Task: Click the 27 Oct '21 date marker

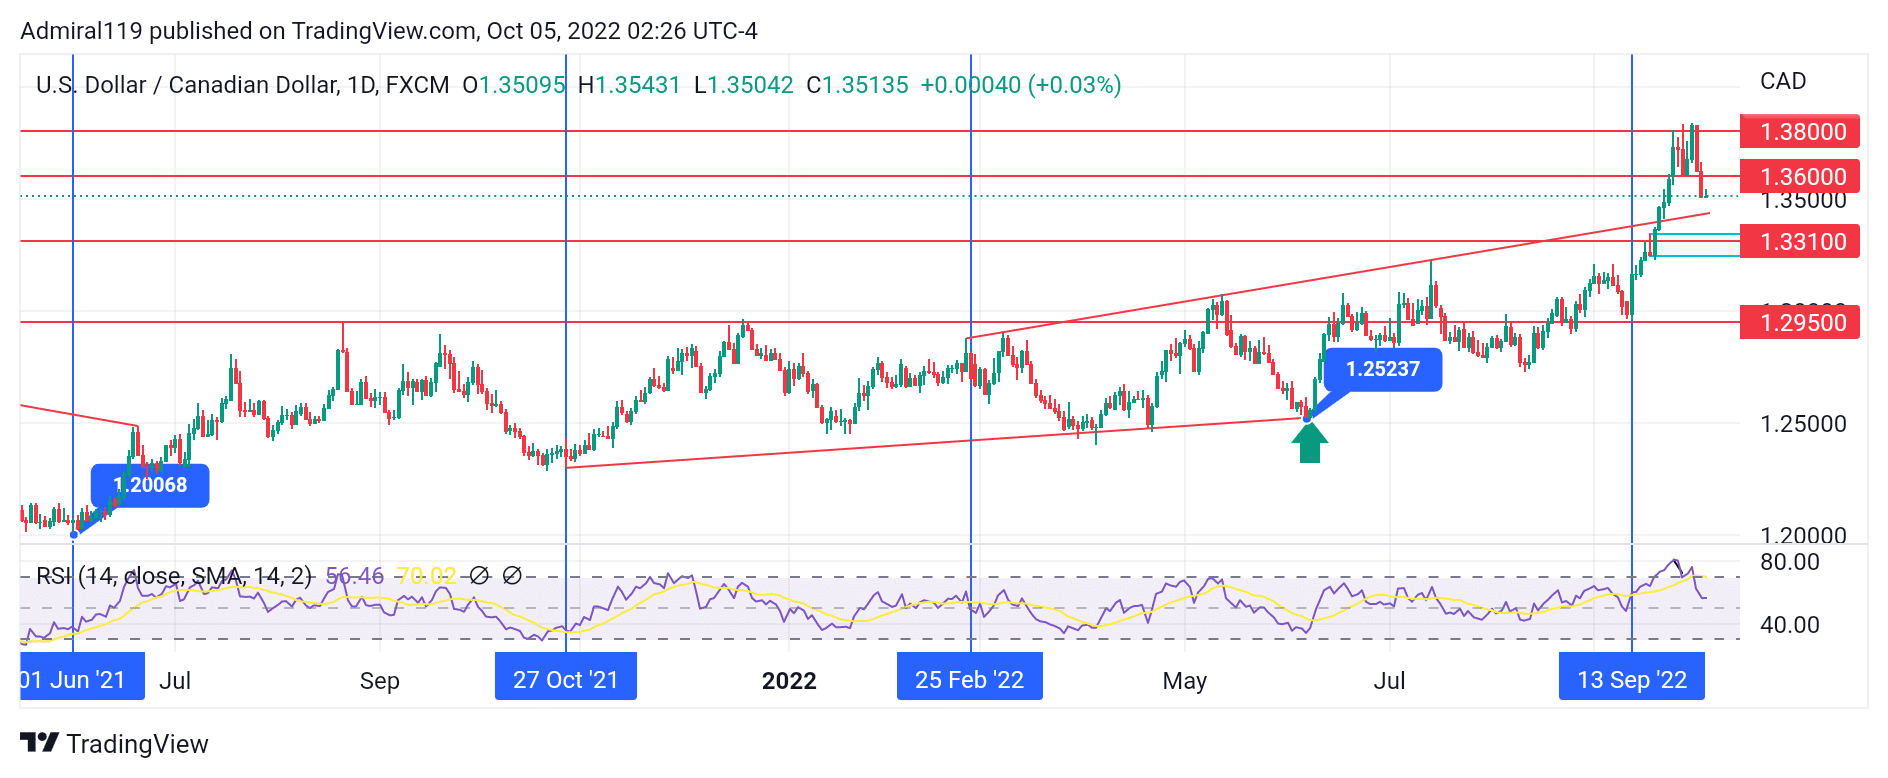Action: pos(565,677)
